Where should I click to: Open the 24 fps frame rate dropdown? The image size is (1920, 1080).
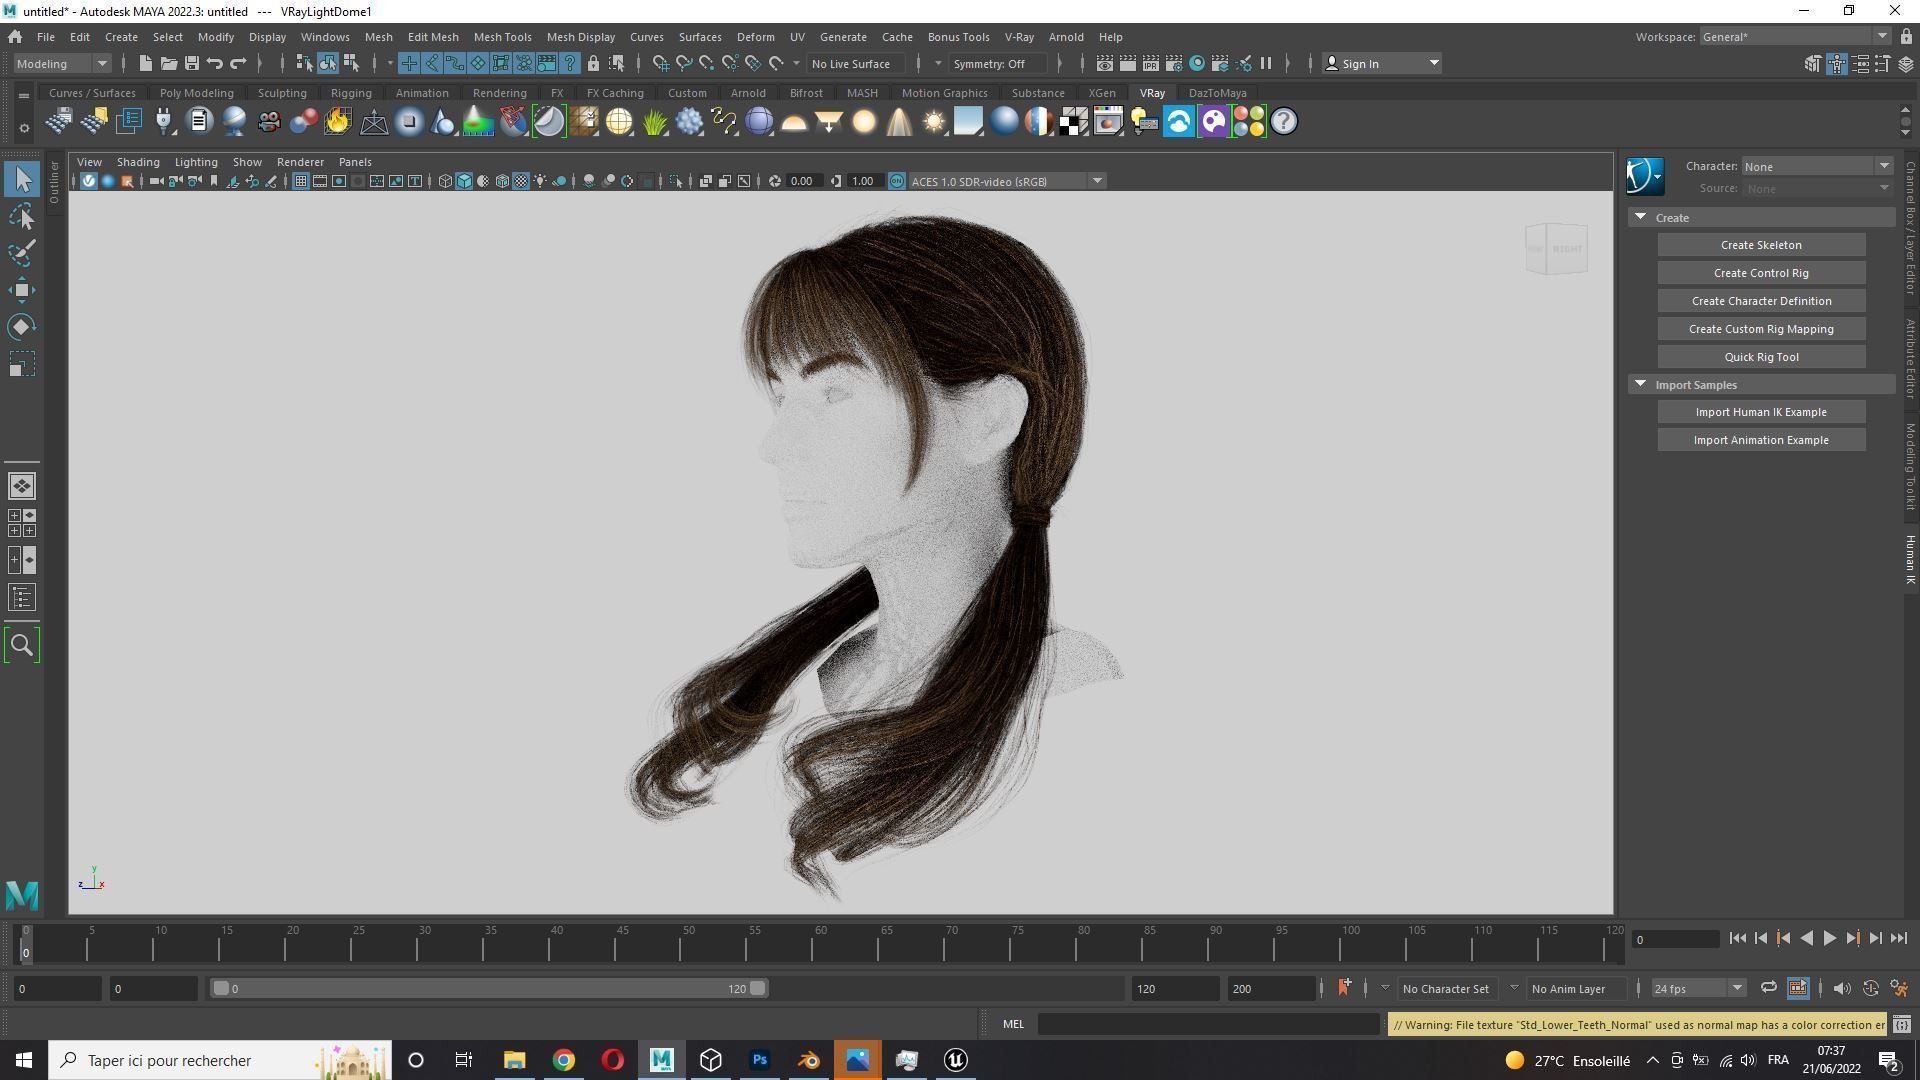pyautogui.click(x=1698, y=988)
